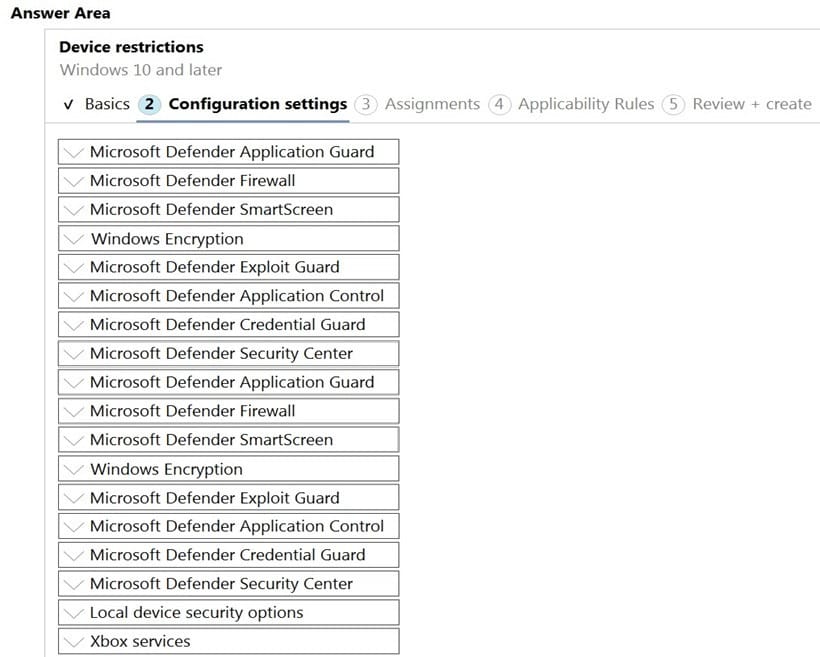Screen dimensions: 820x657
Task: Expand the first Microsoft Defender Firewall section
Action: 229,180
